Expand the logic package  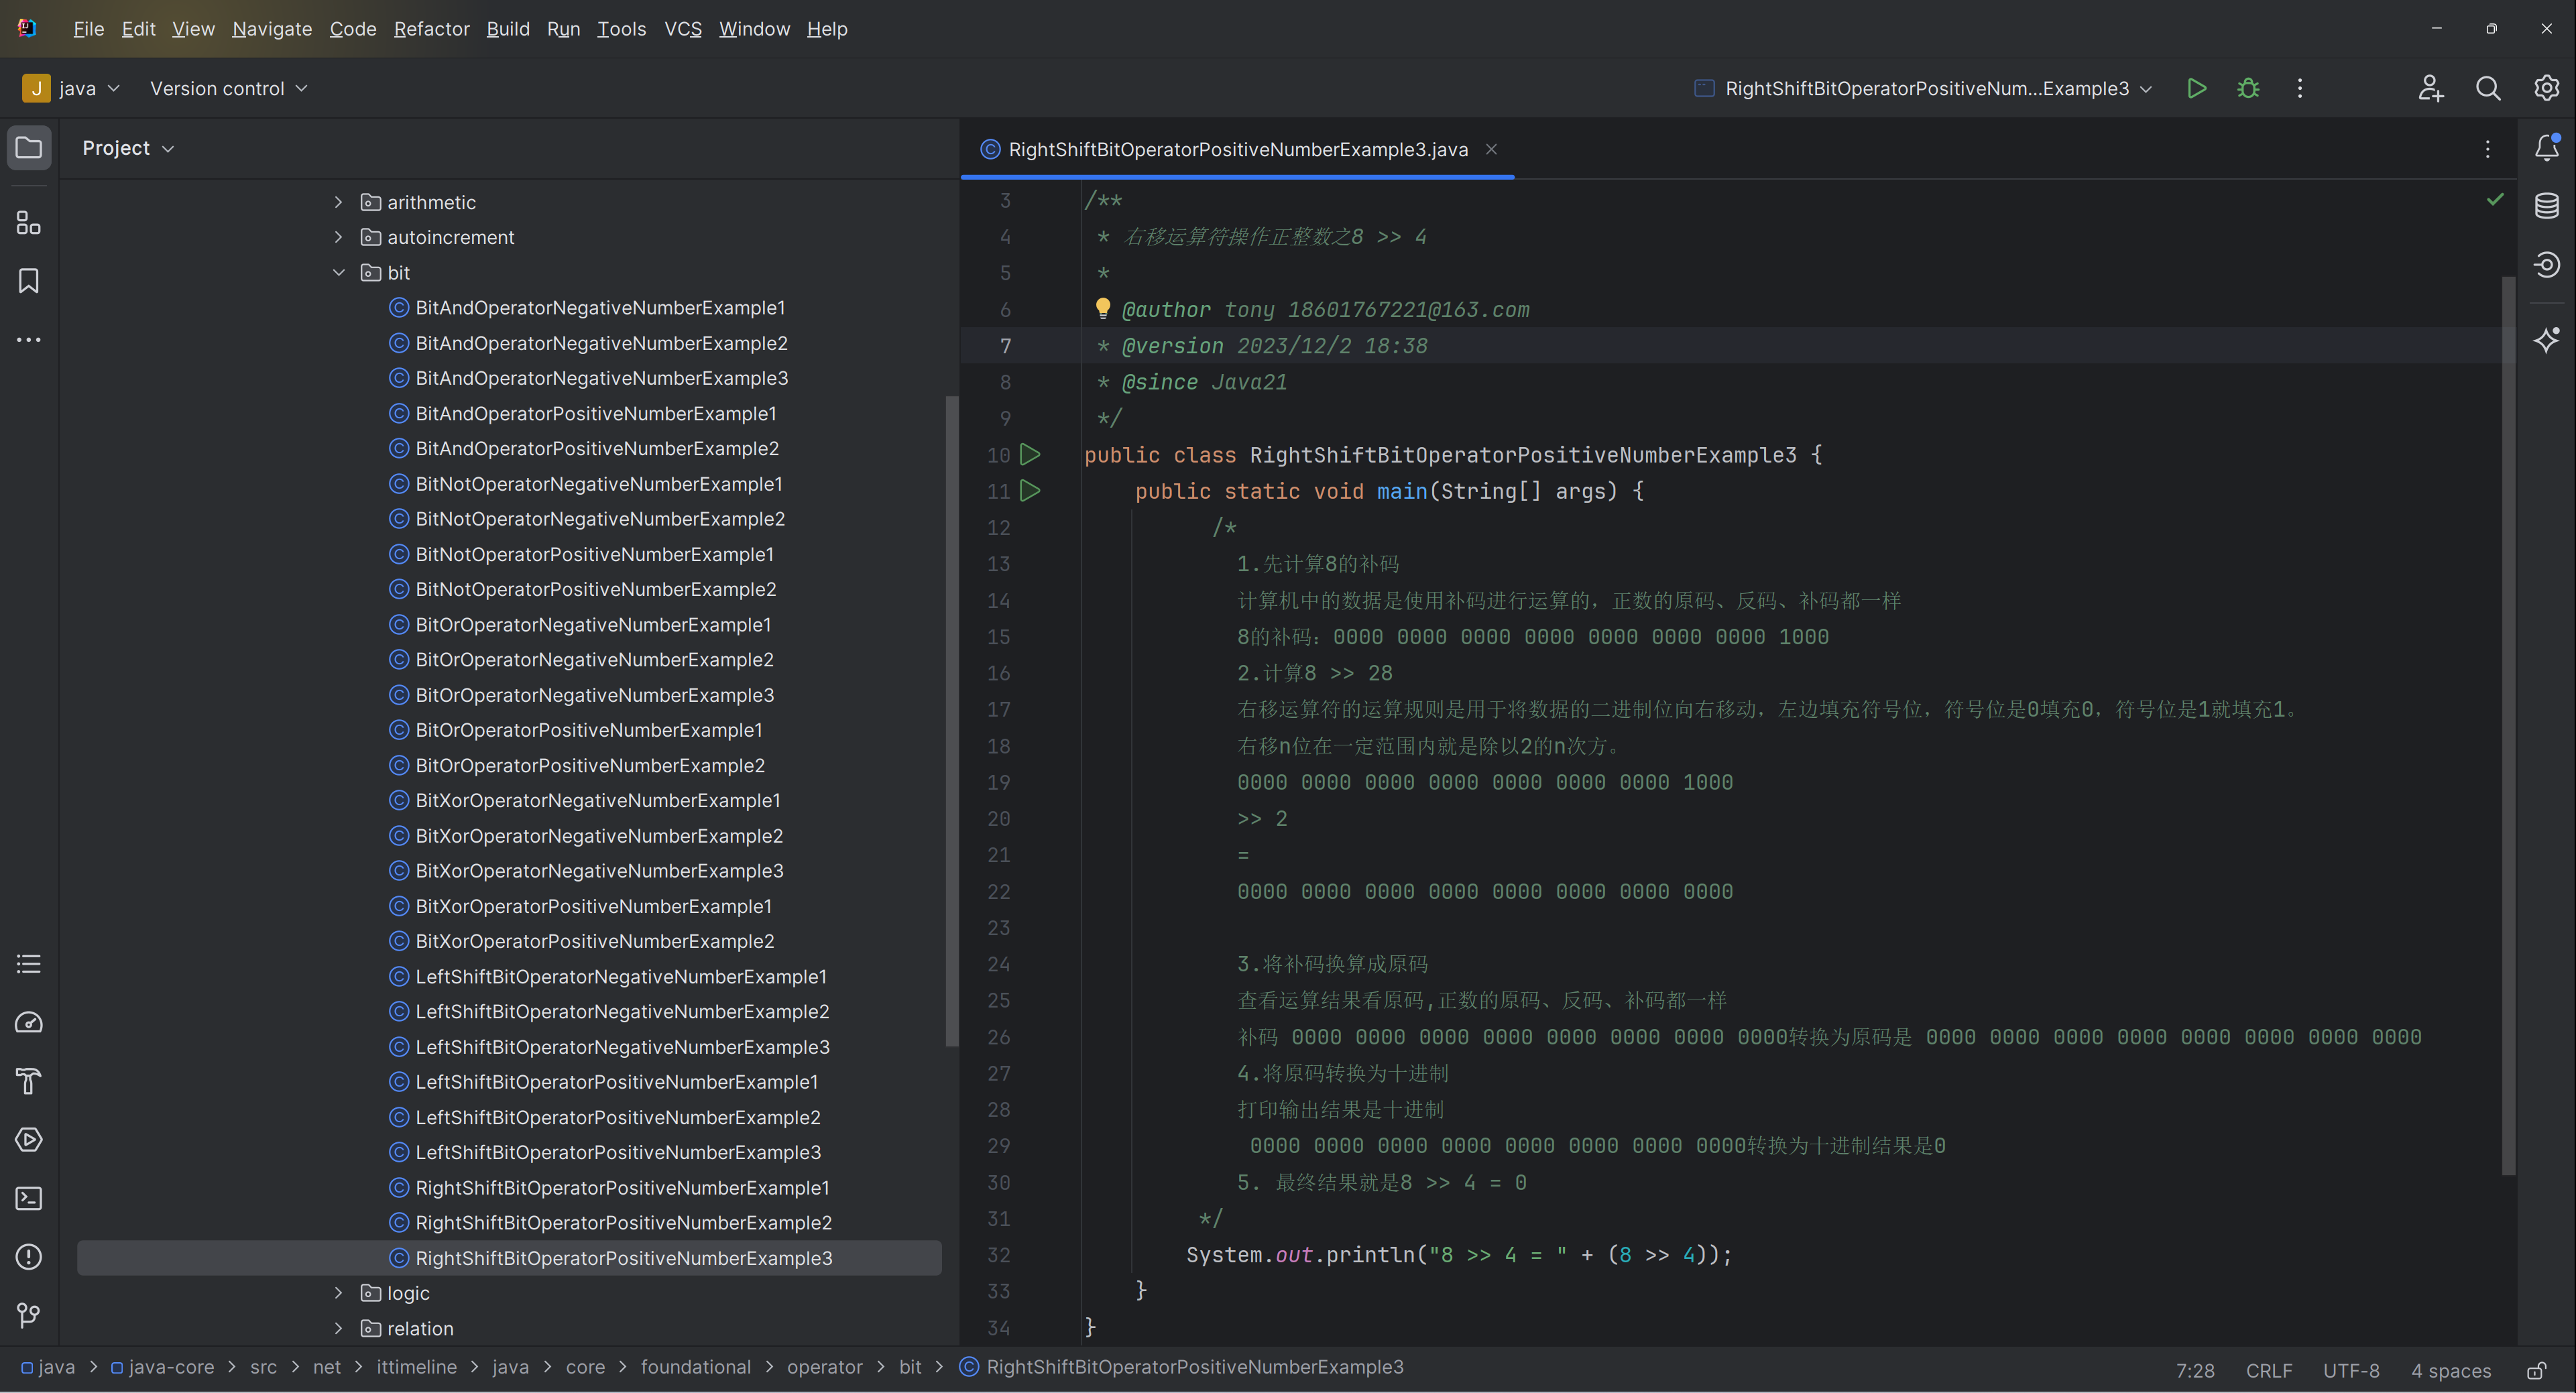[338, 1293]
